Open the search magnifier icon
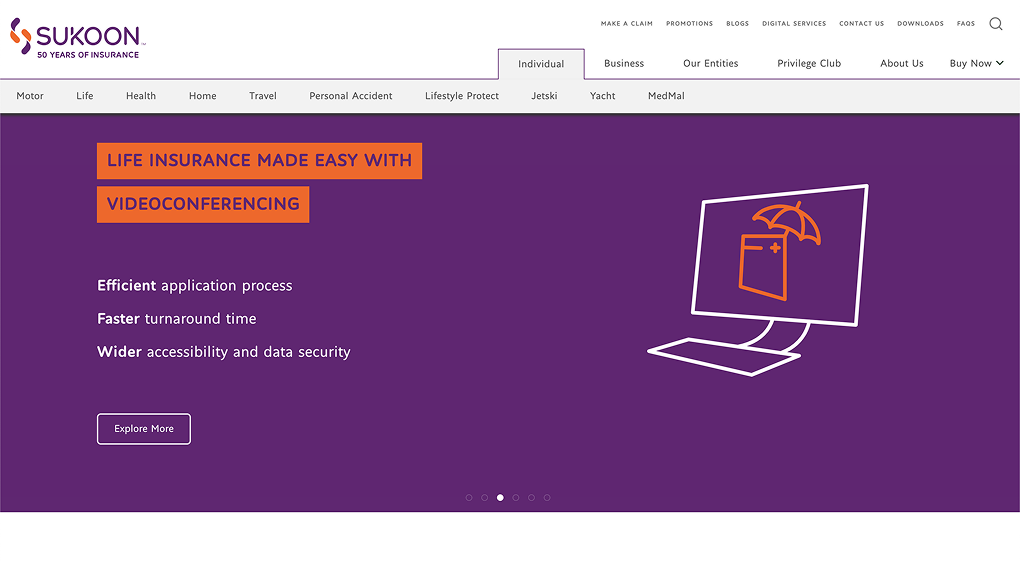 (x=995, y=24)
